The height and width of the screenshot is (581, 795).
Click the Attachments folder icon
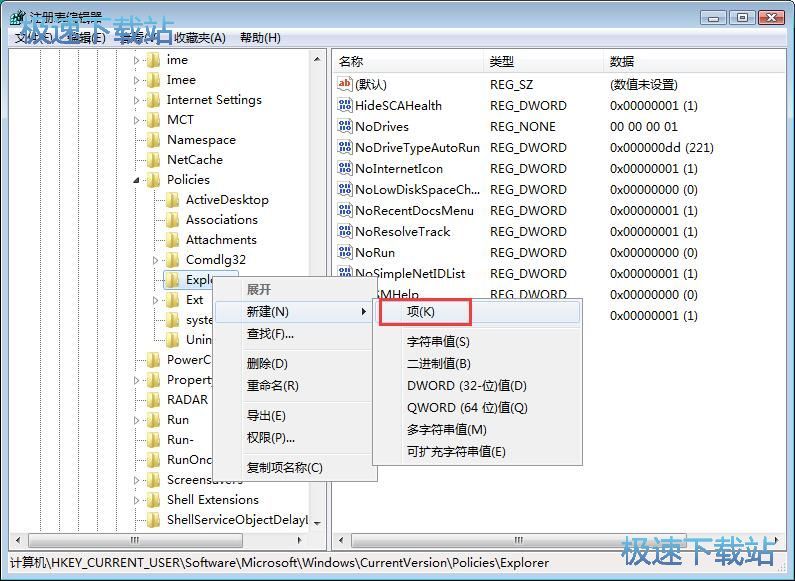click(x=173, y=240)
